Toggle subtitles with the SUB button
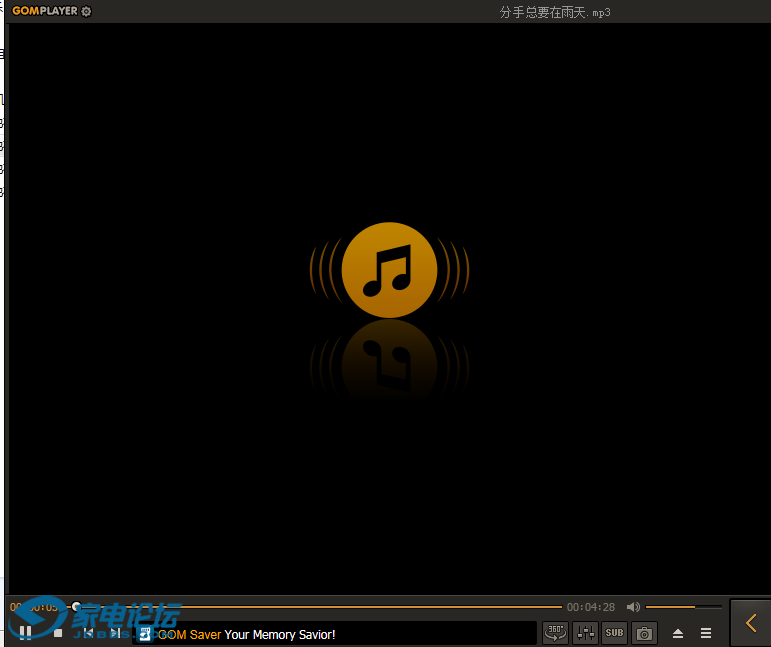Screen dimensions: 771x647 tap(614, 632)
